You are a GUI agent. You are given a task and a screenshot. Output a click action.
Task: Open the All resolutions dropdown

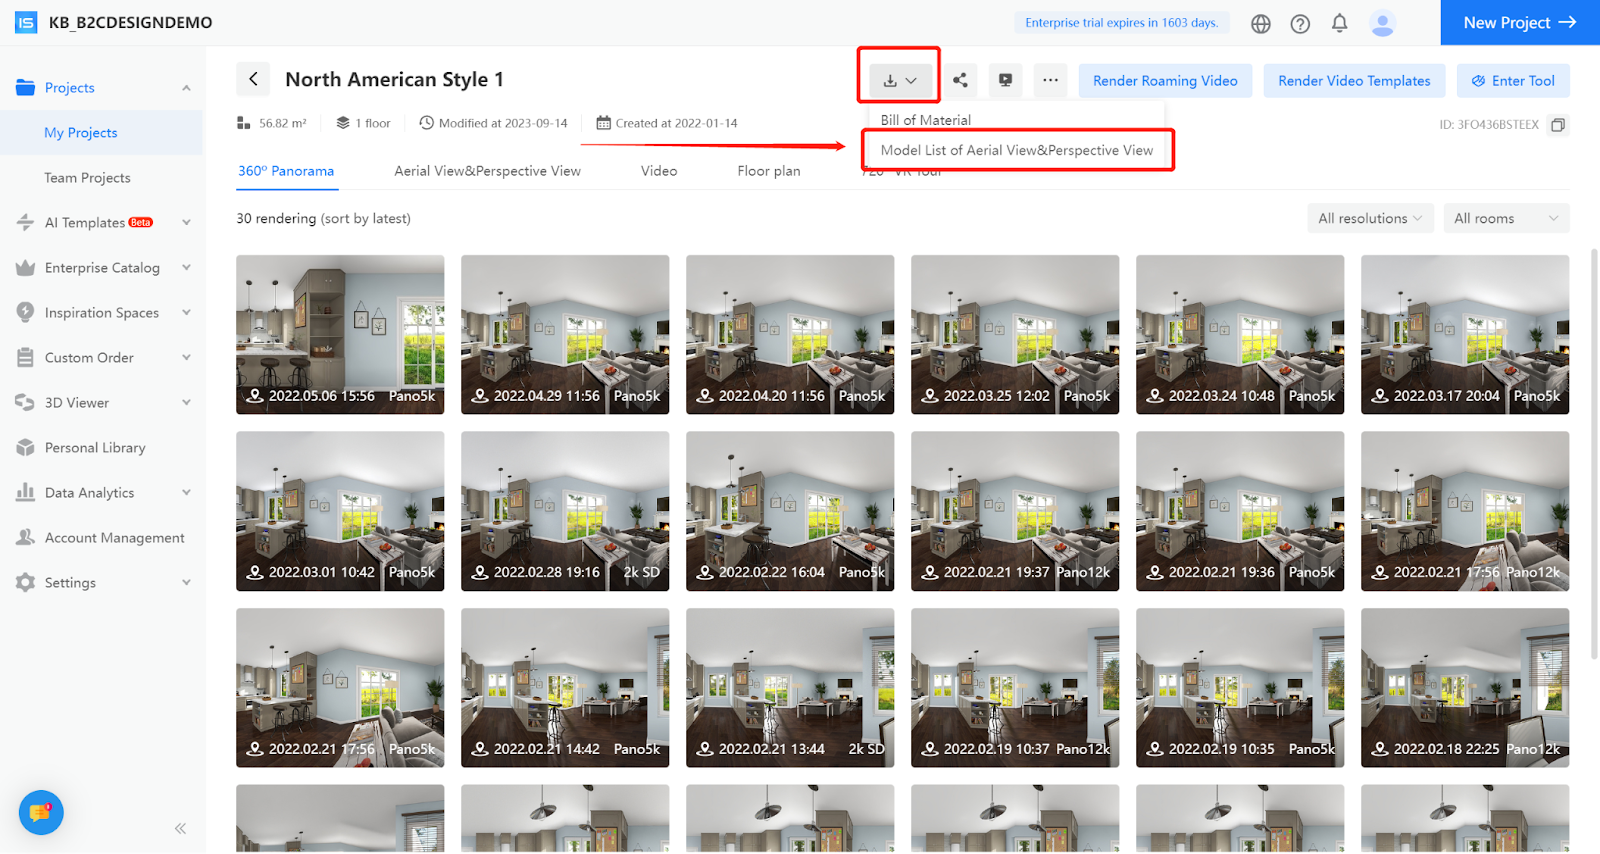(x=1369, y=218)
